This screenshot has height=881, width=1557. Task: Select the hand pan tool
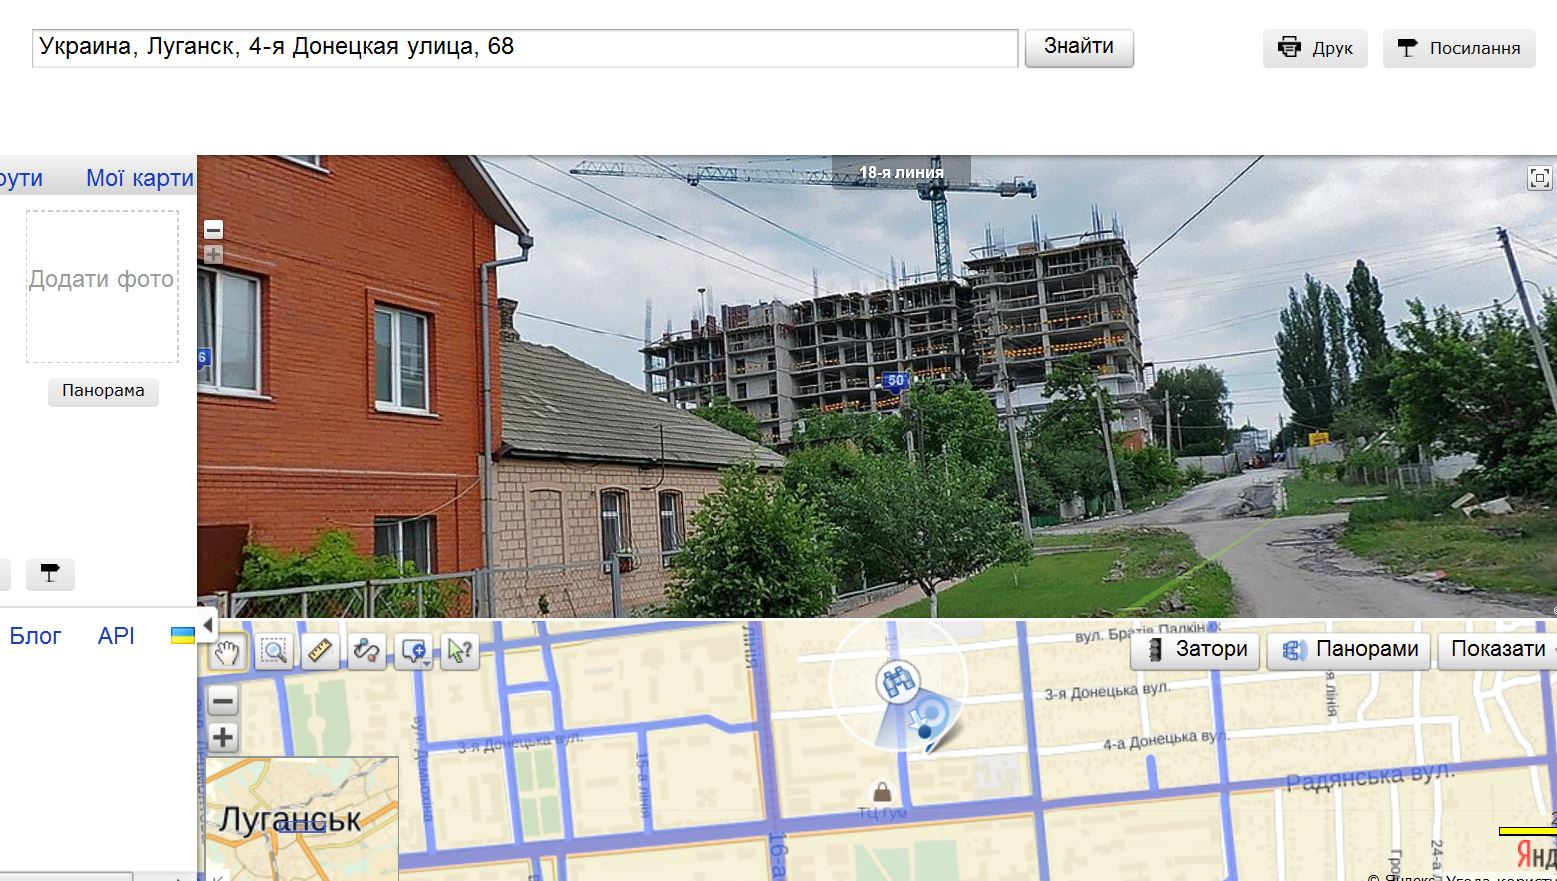pyautogui.click(x=227, y=652)
